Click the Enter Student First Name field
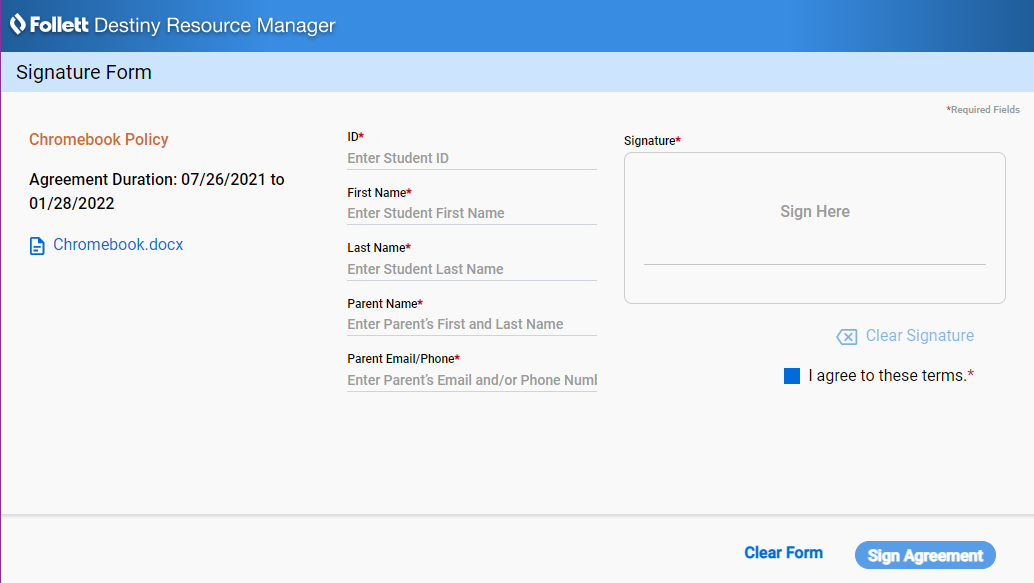The height and width of the screenshot is (583, 1034). (x=471, y=213)
